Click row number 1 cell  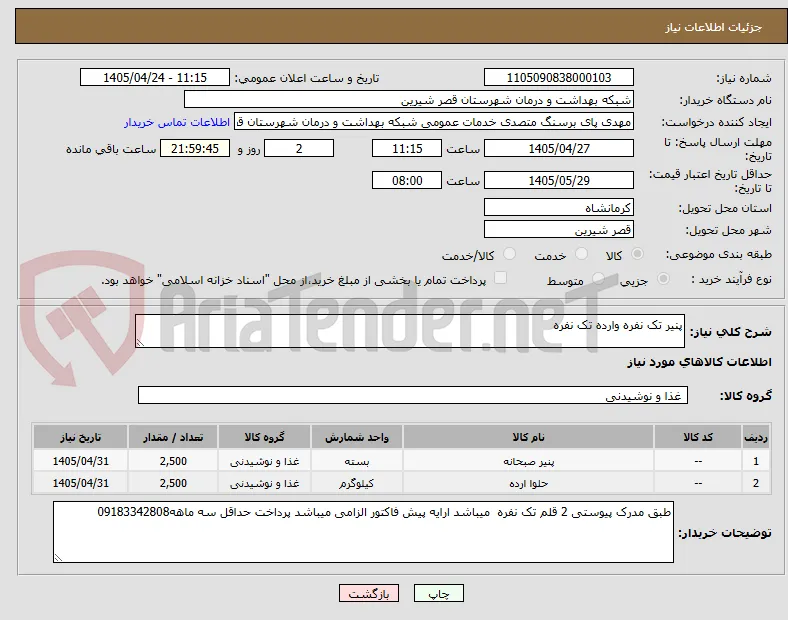[x=756, y=461]
